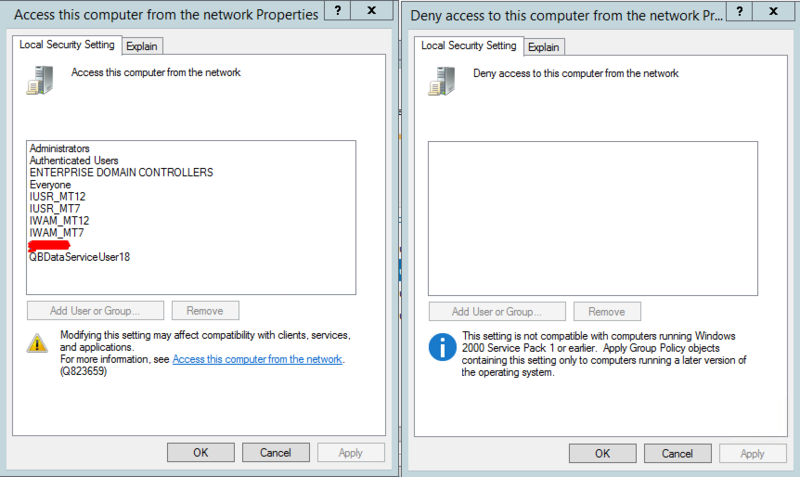Viewport: 800px width, 477px height.
Task: Open the 'Access this computer from the network' link
Action: (258, 359)
